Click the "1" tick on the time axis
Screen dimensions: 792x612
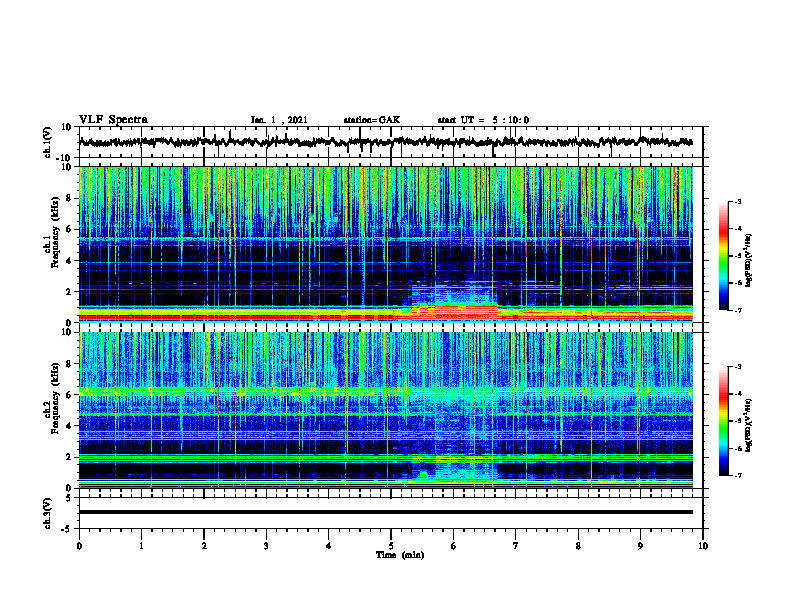[141, 546]
